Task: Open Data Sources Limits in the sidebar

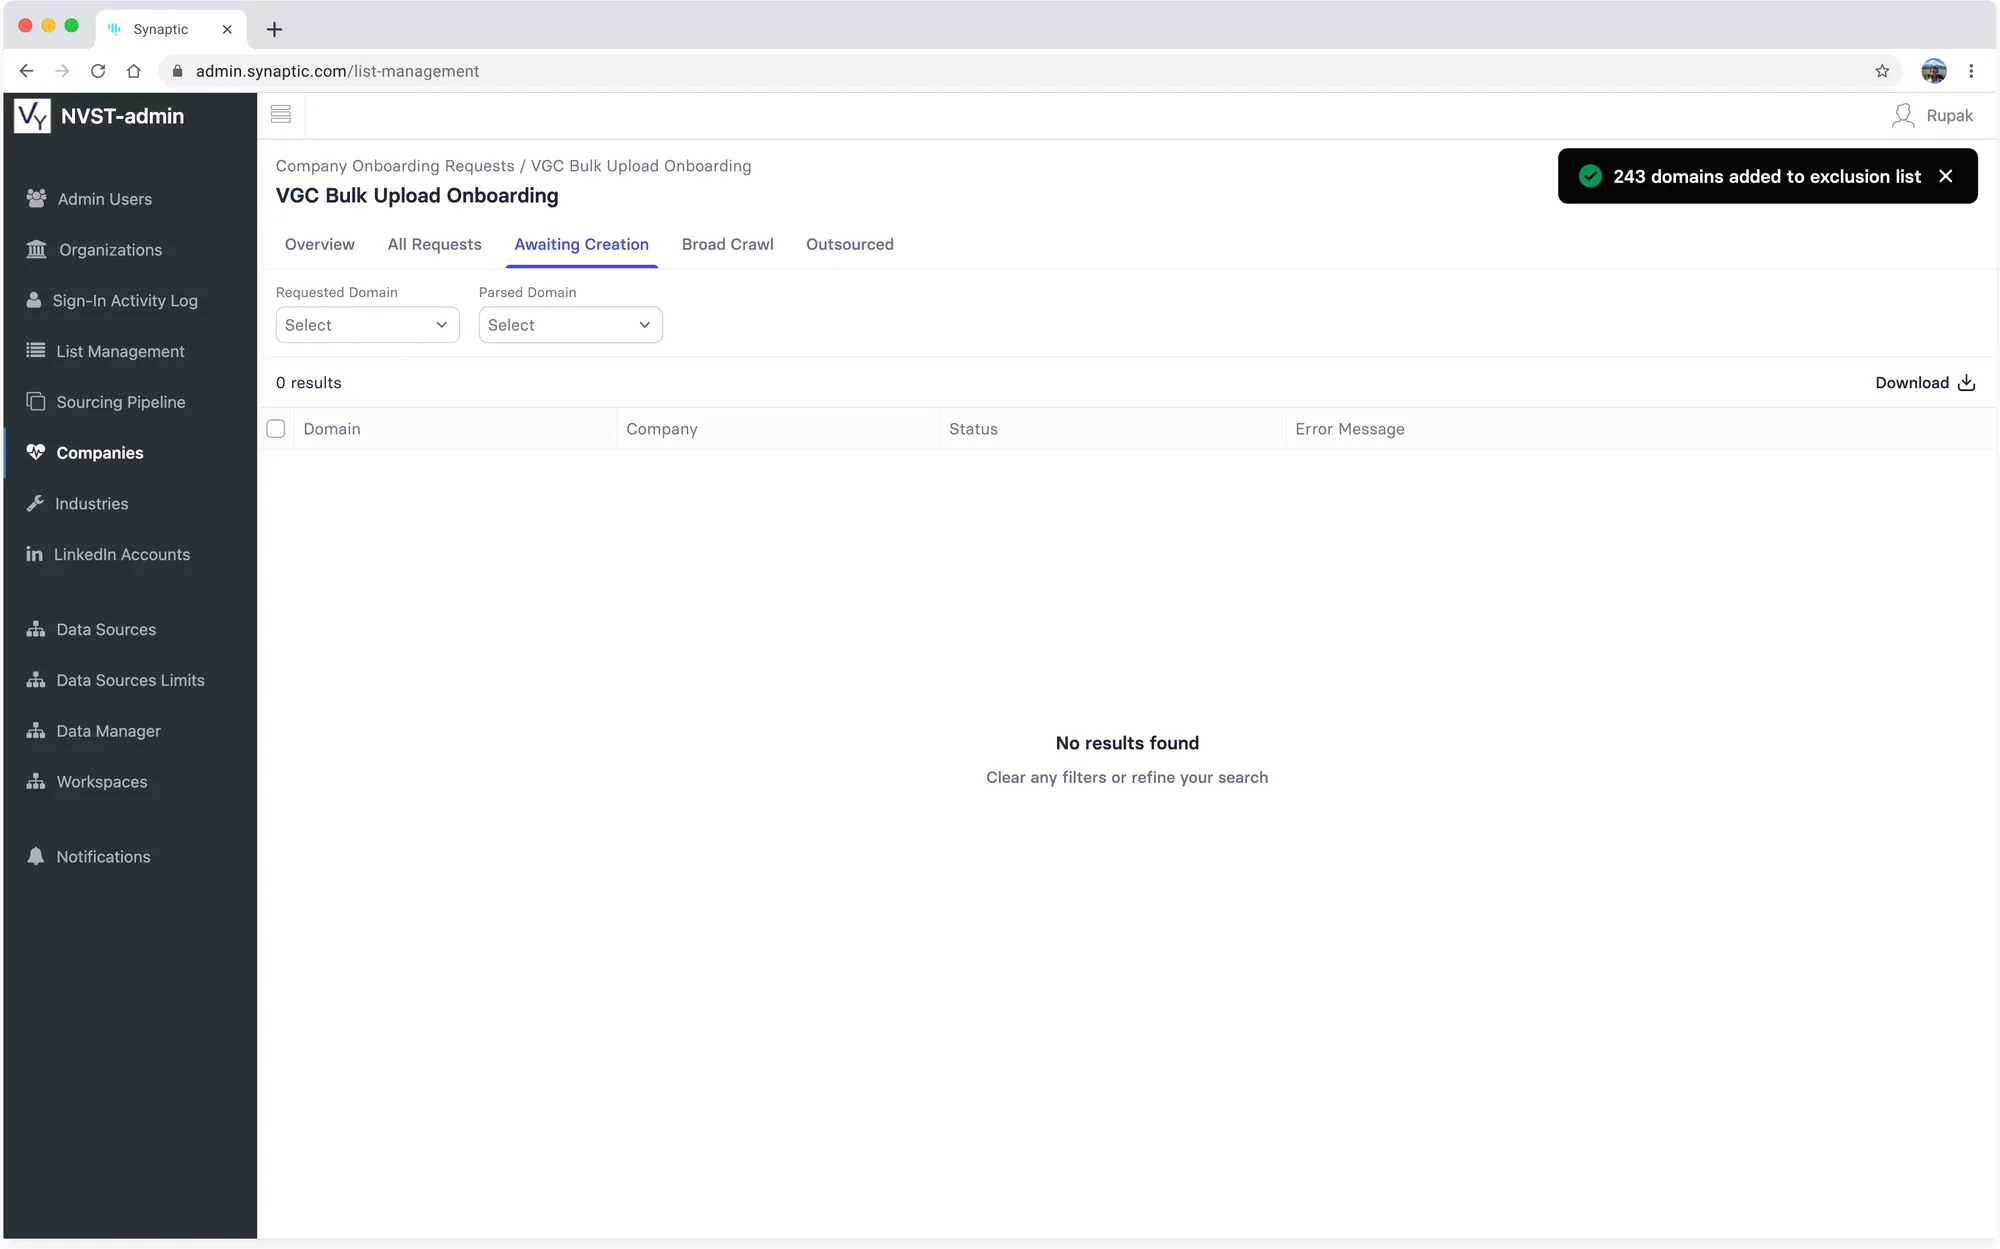Action: click(130, 681)
